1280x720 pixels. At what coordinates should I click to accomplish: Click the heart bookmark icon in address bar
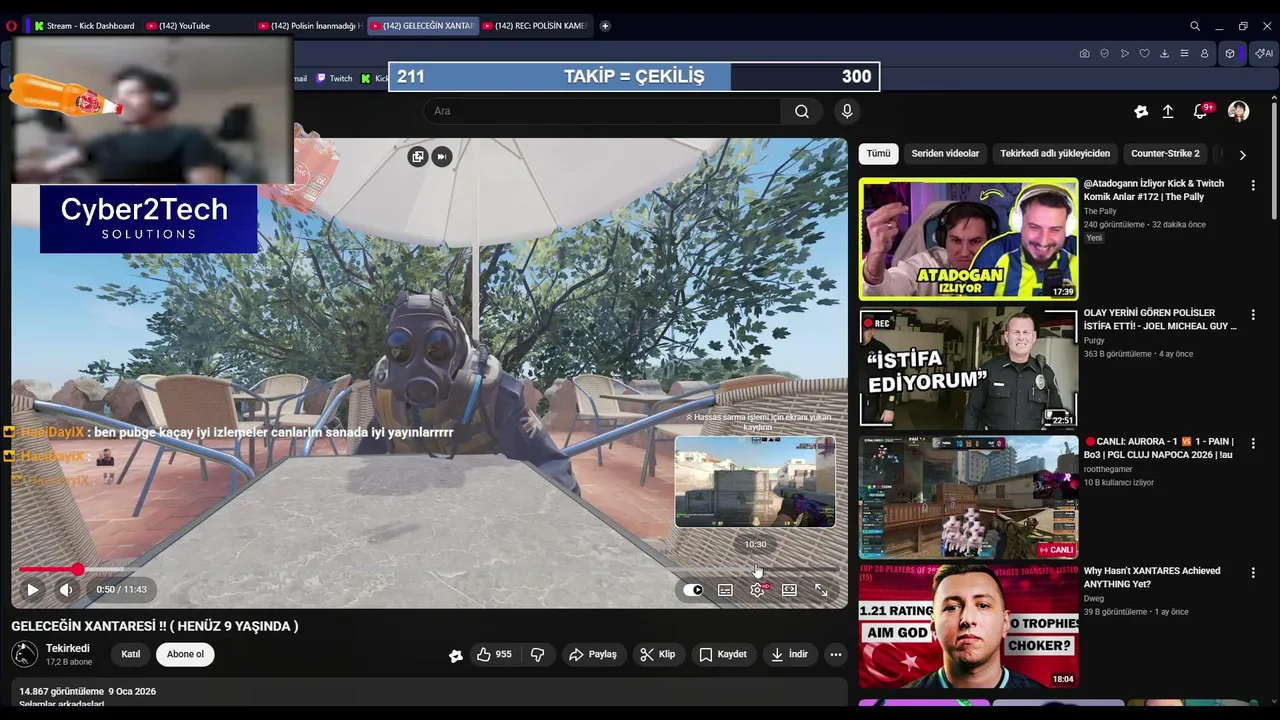[1144, 54]
